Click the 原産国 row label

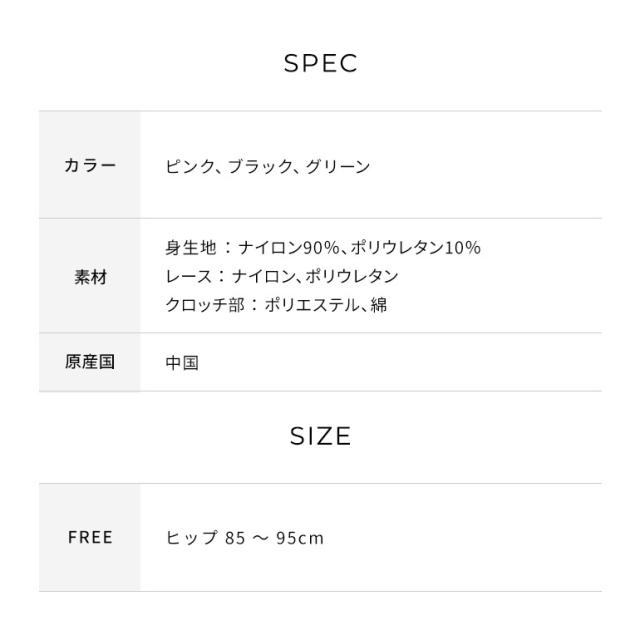(x=90, y=362)
